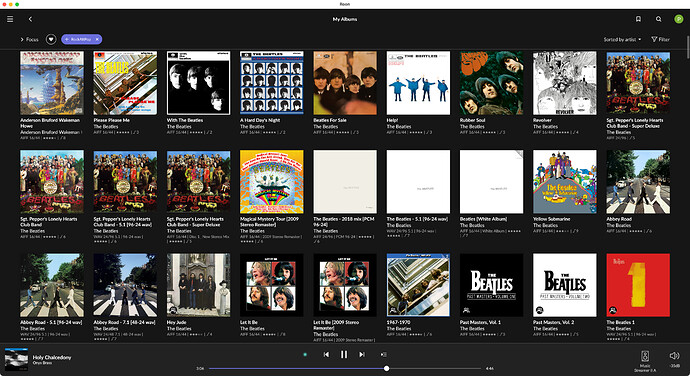Pause the current track

tap(344, 354)
